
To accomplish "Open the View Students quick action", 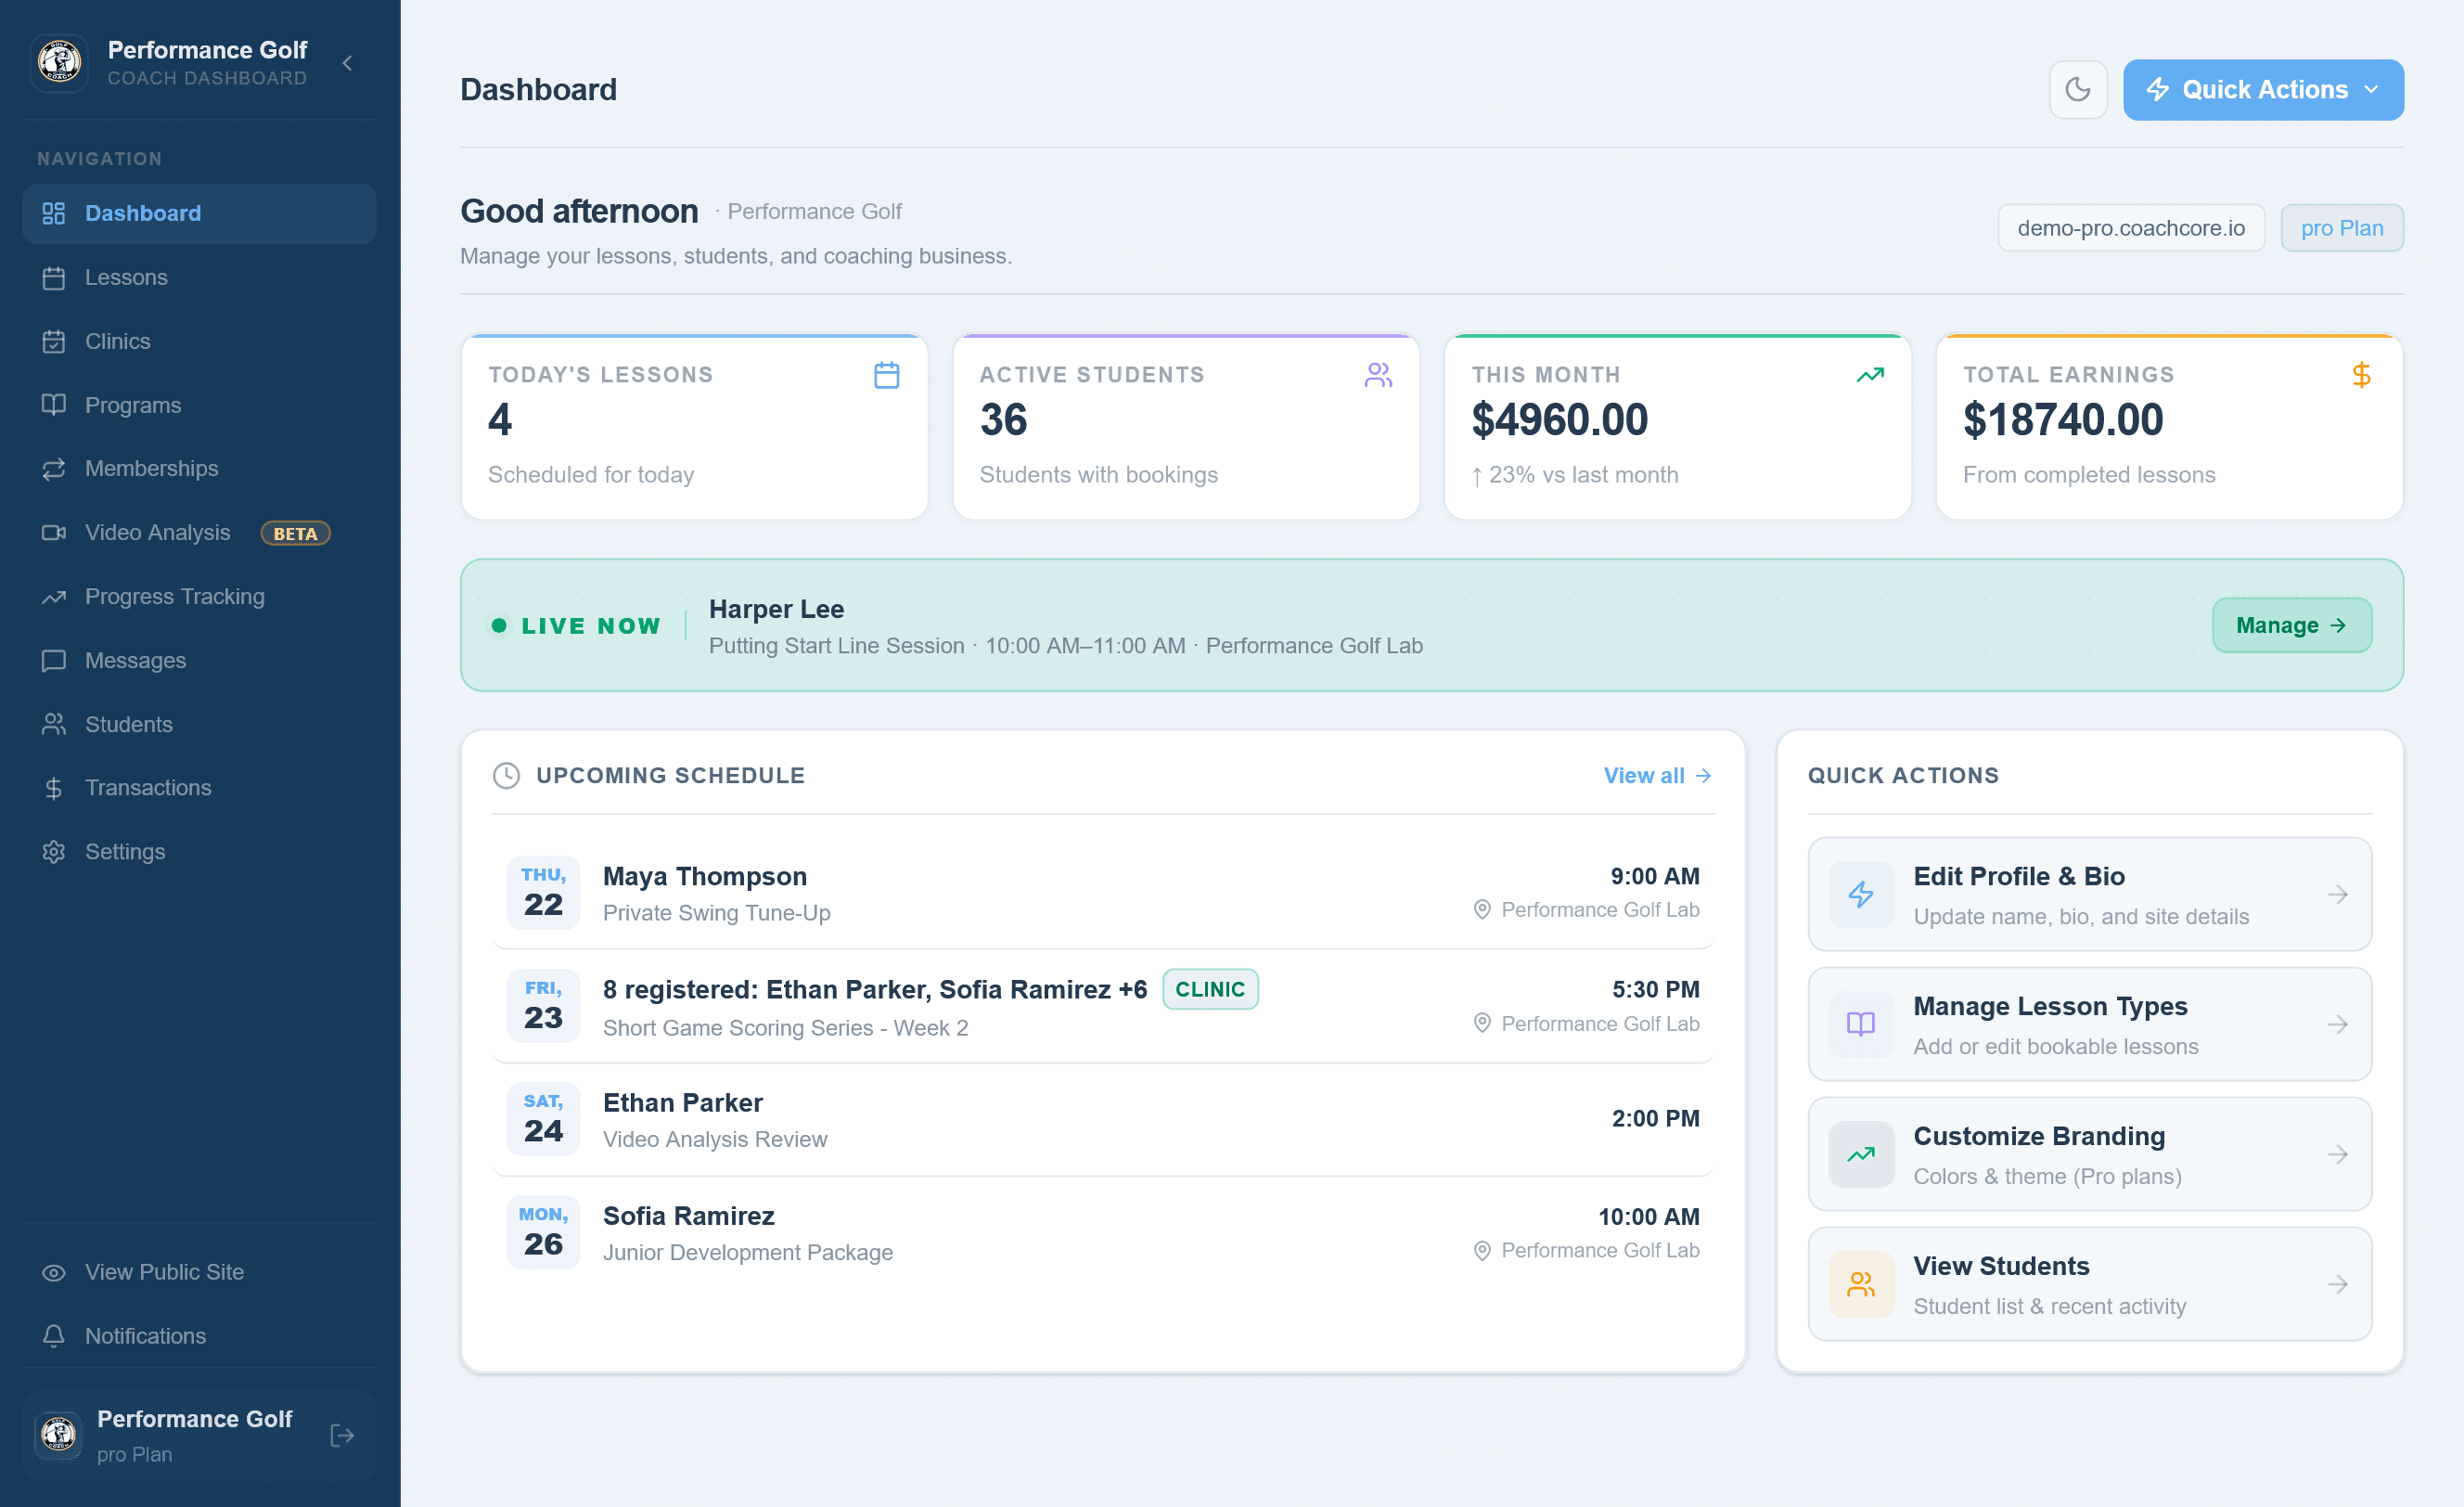I will coord(2089,1284).
